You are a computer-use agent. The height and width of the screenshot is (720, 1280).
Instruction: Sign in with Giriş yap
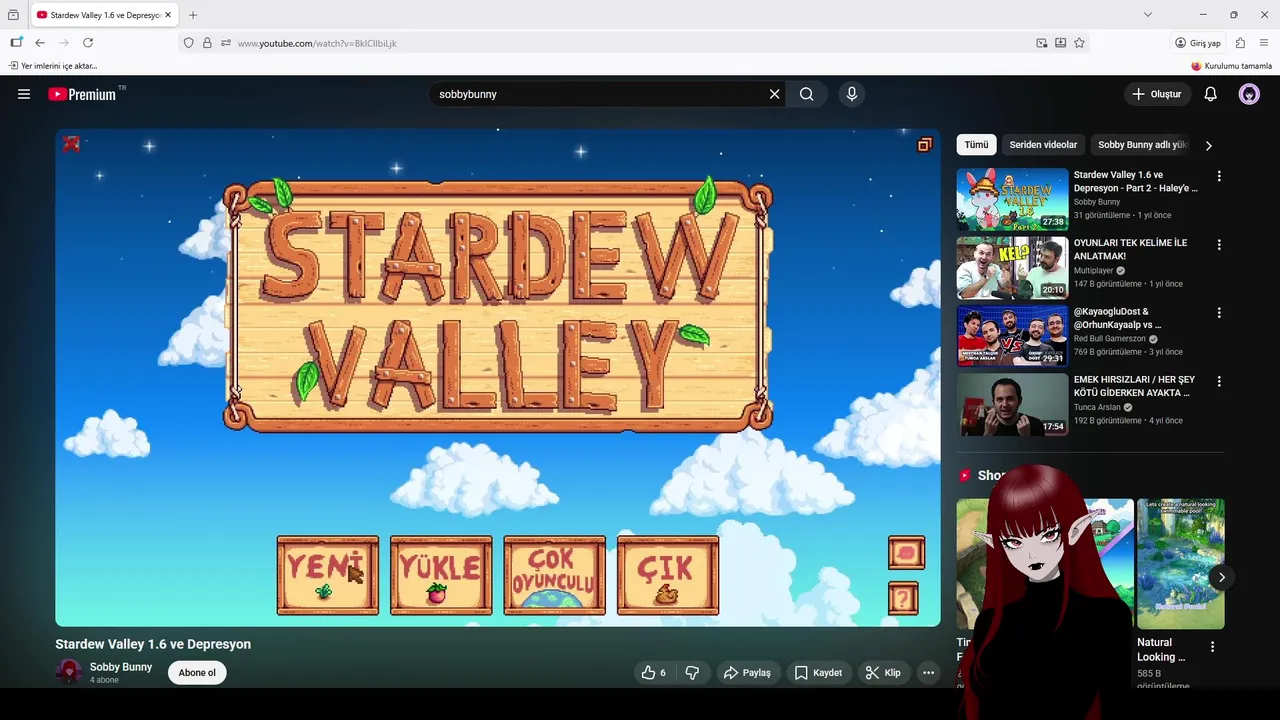click(1198, 43)
